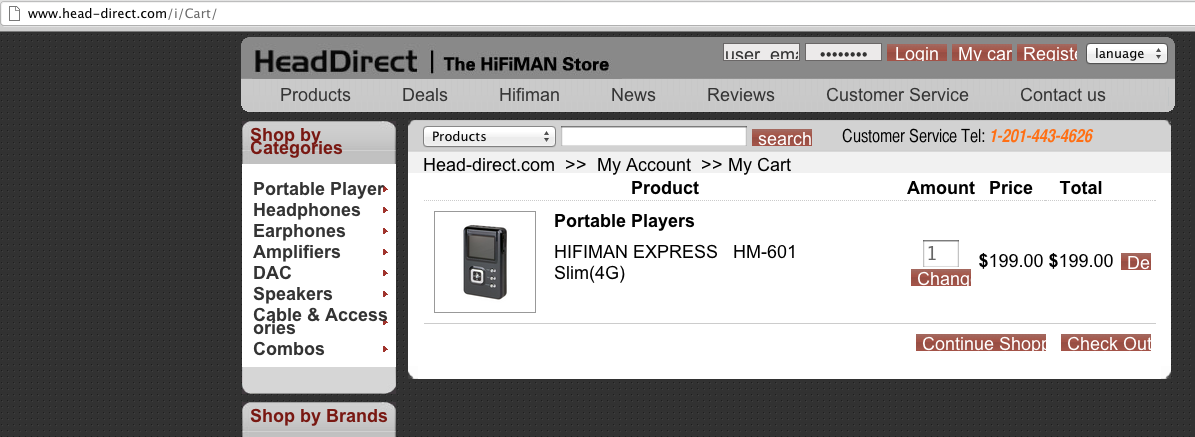Open the Deals menu
This screenshot has height=437, width=1195.
(x=424, y=95)
